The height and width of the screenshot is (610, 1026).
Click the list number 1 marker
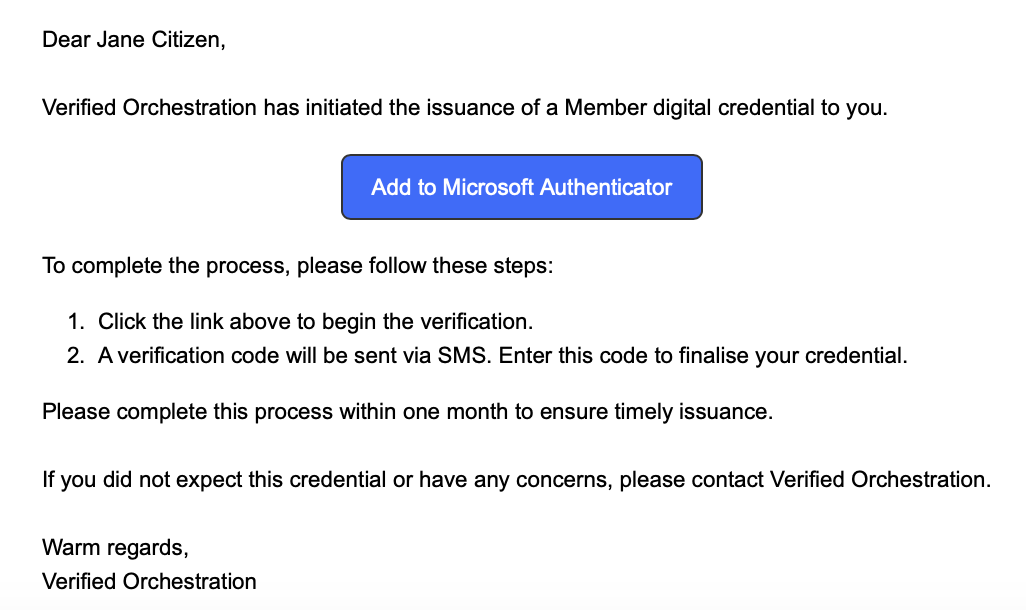76,321
